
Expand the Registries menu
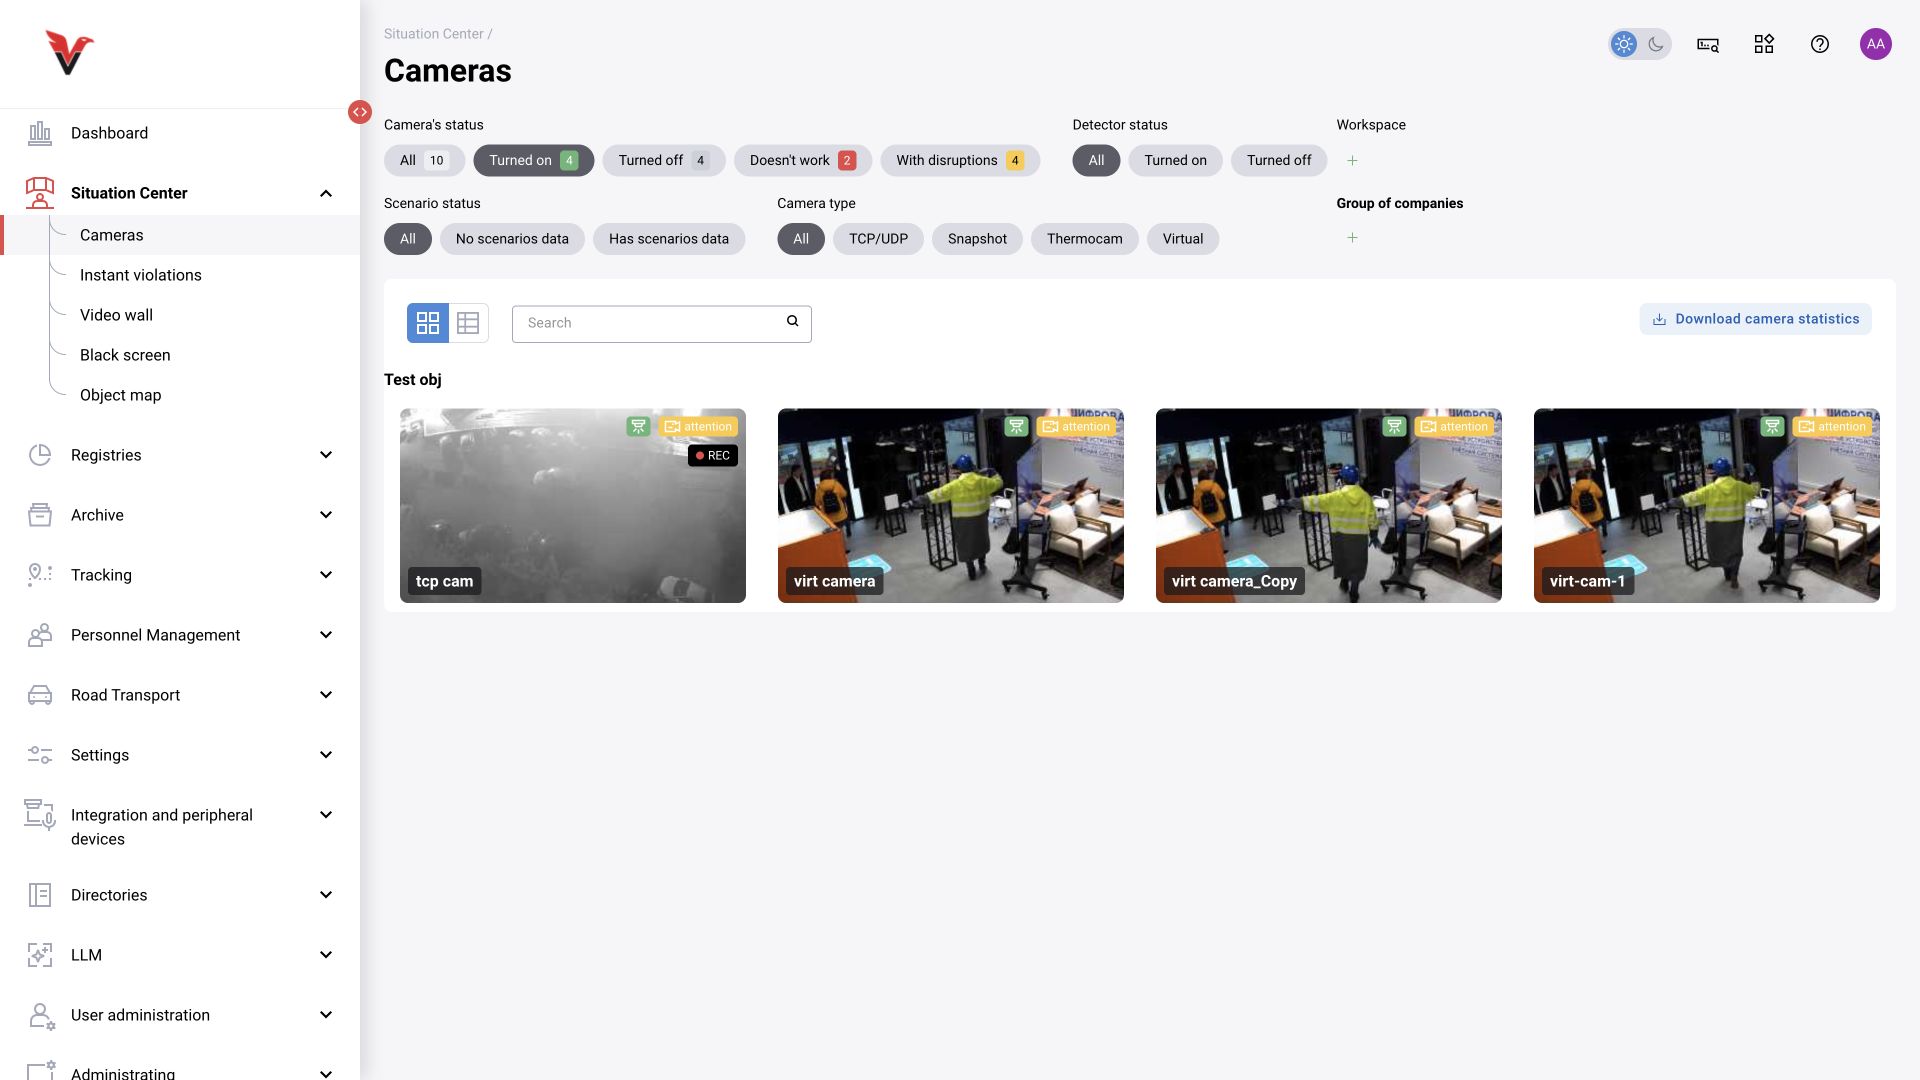pyautogui.click(x=326, y=455)
